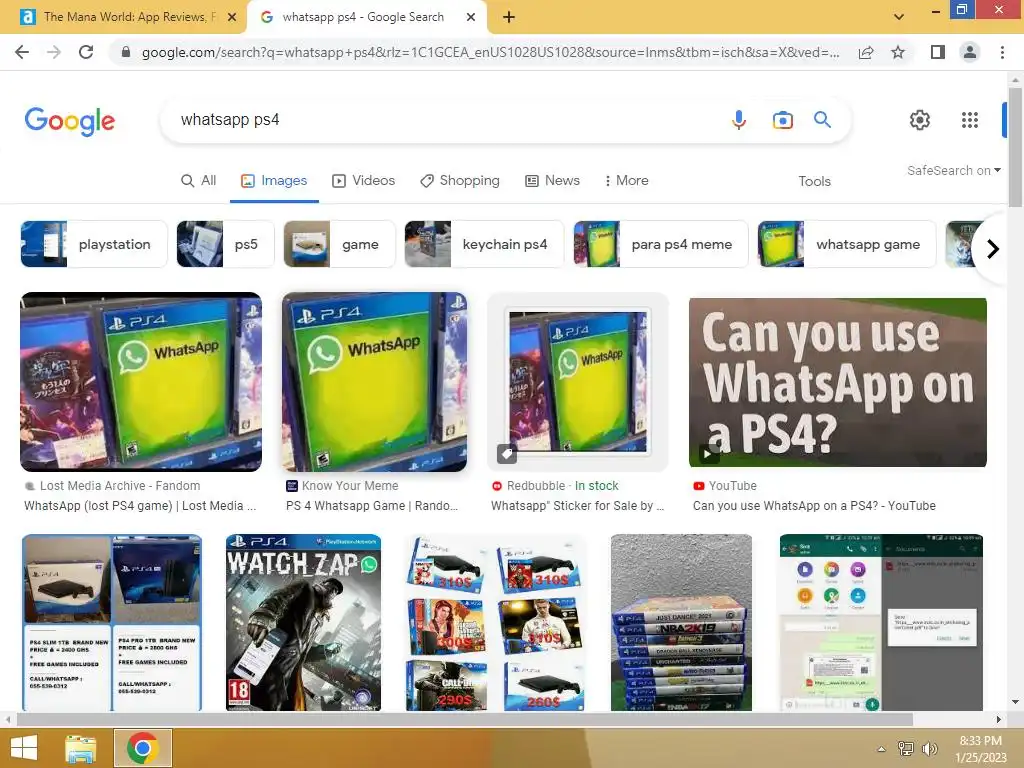Switch to the News tab

[552, 181]
